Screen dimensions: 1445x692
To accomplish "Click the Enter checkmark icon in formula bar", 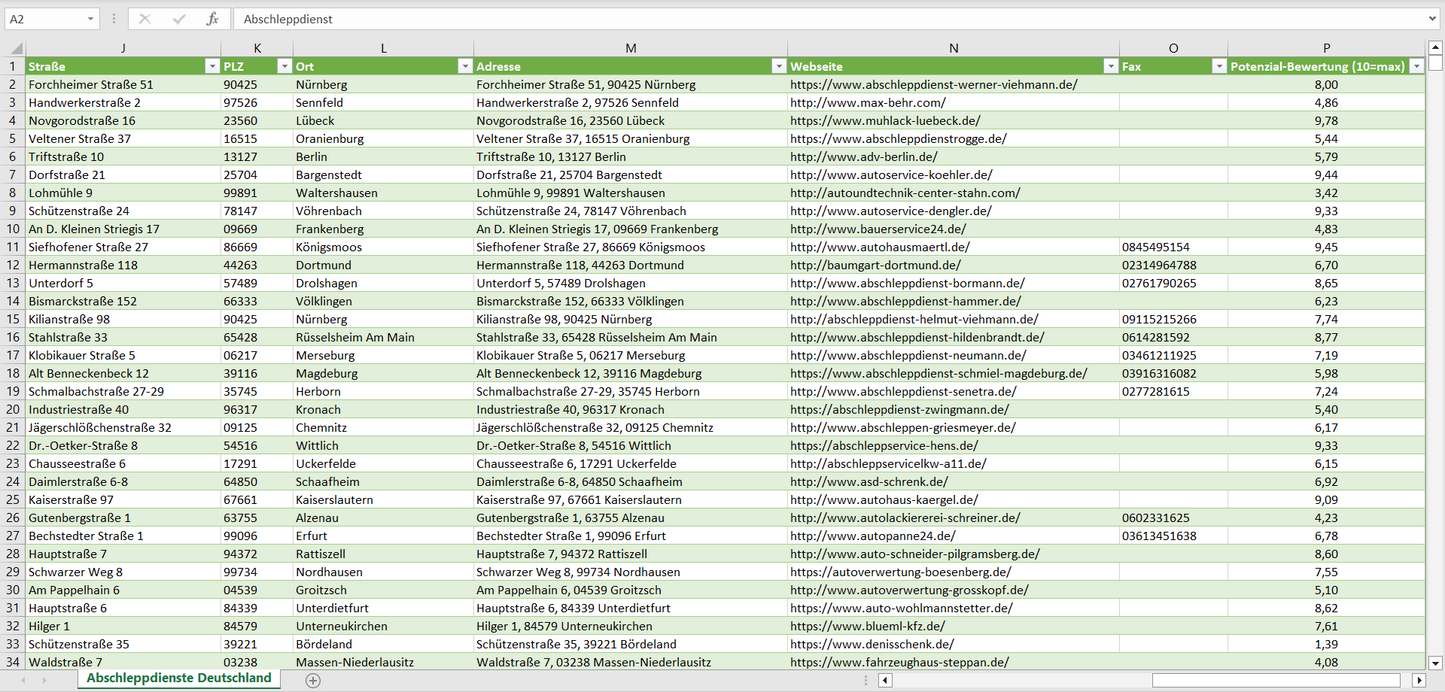I will point(179,19).
